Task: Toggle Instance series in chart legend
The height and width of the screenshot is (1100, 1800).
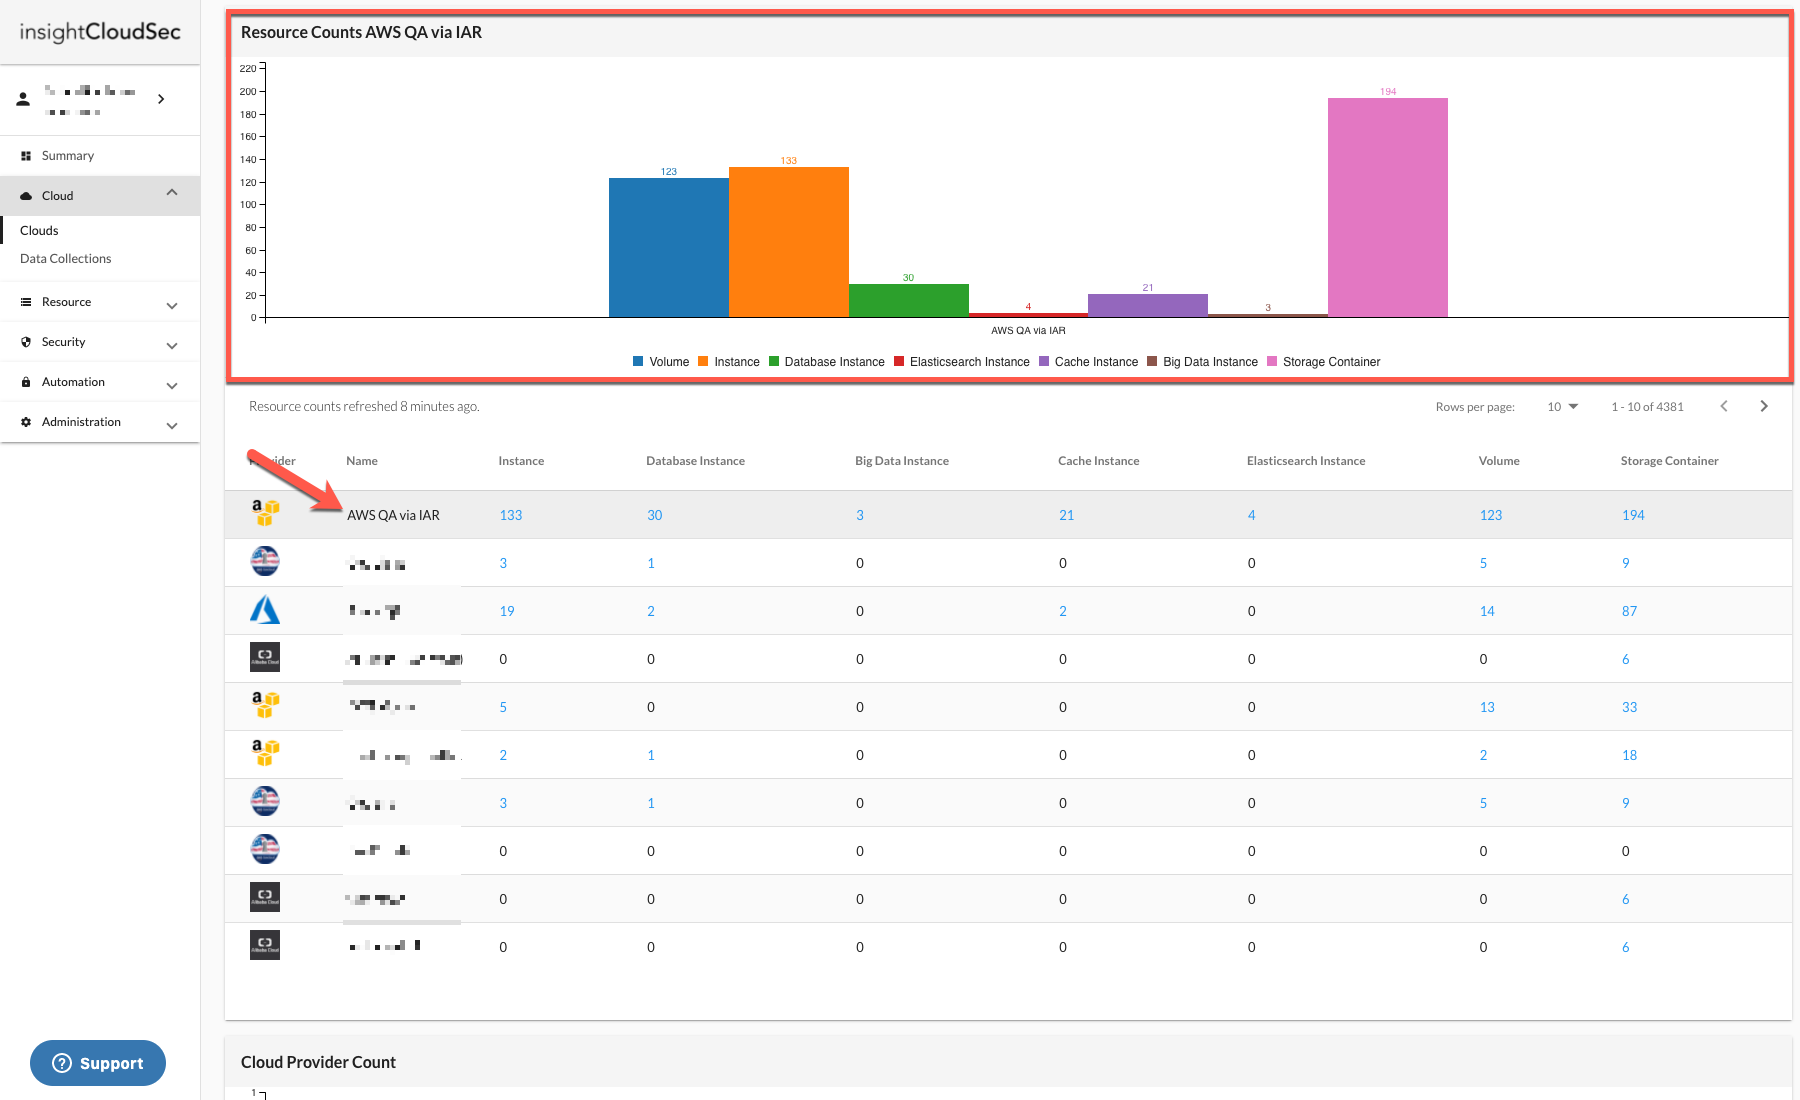Action: (x=729, y=362)
